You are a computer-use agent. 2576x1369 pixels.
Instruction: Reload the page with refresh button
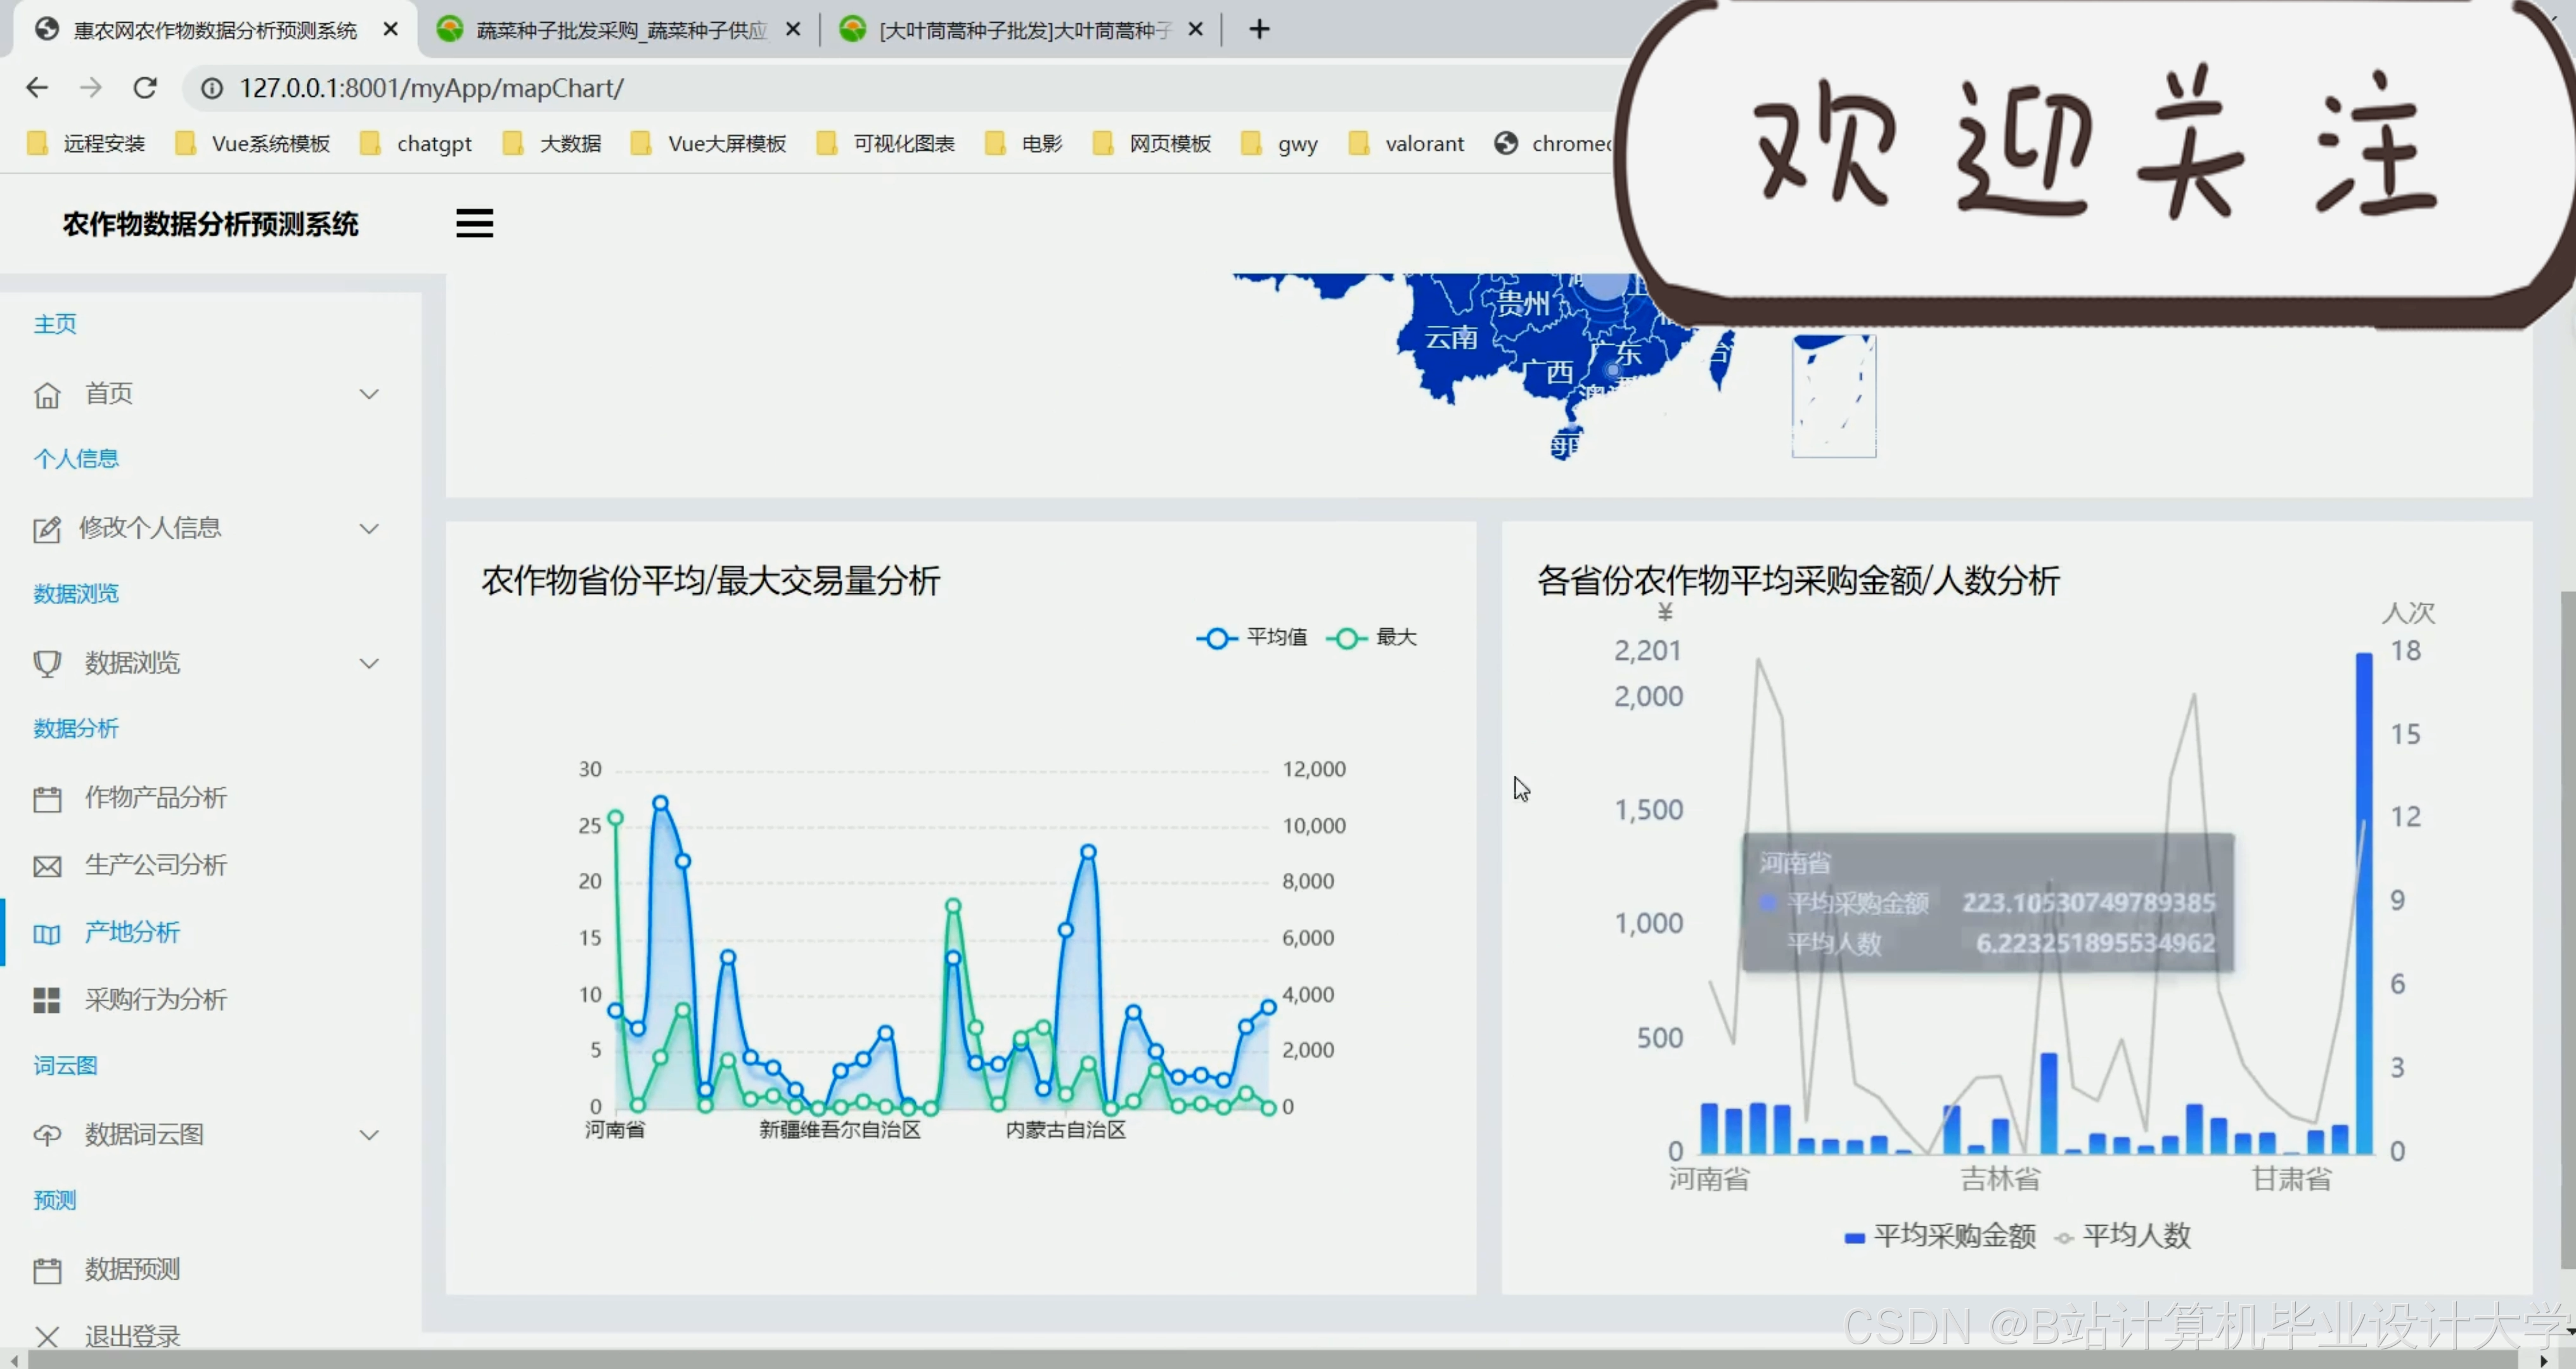pyautogui.click(x=145, y=88)
